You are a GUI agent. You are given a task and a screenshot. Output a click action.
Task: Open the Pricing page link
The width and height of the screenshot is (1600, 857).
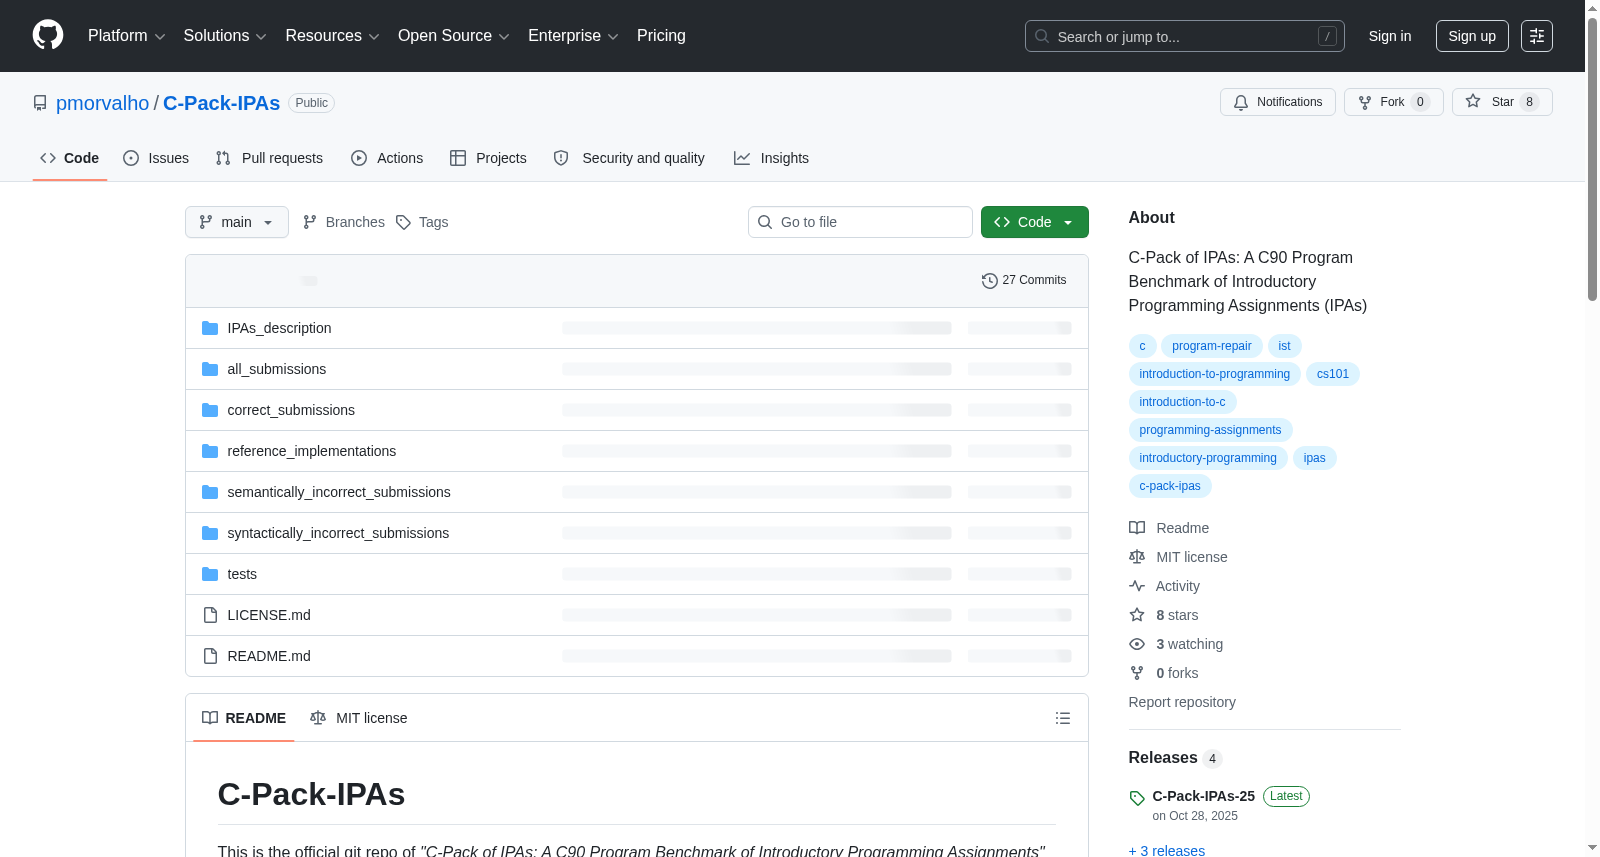pyautogui.click(x=661, y=36)
